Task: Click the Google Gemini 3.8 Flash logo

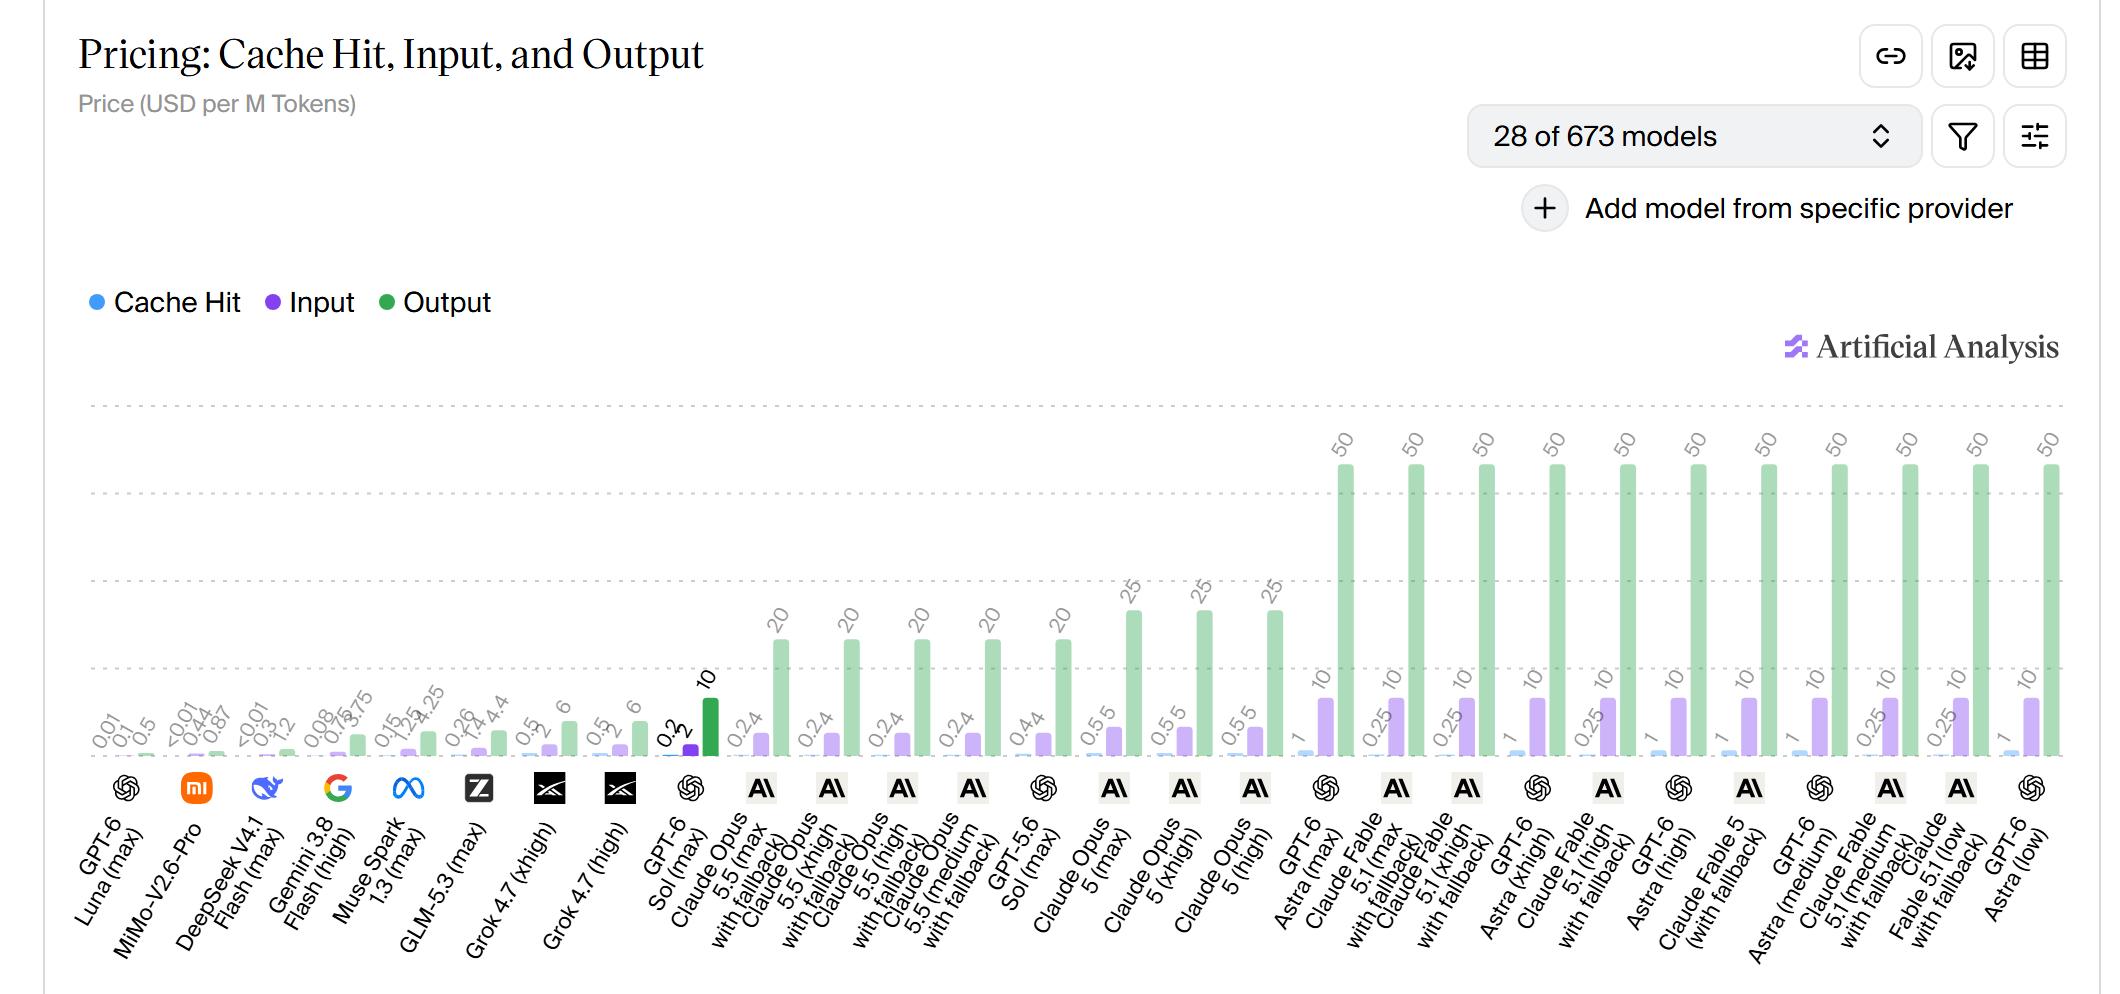Action: [x=338, y=789]
